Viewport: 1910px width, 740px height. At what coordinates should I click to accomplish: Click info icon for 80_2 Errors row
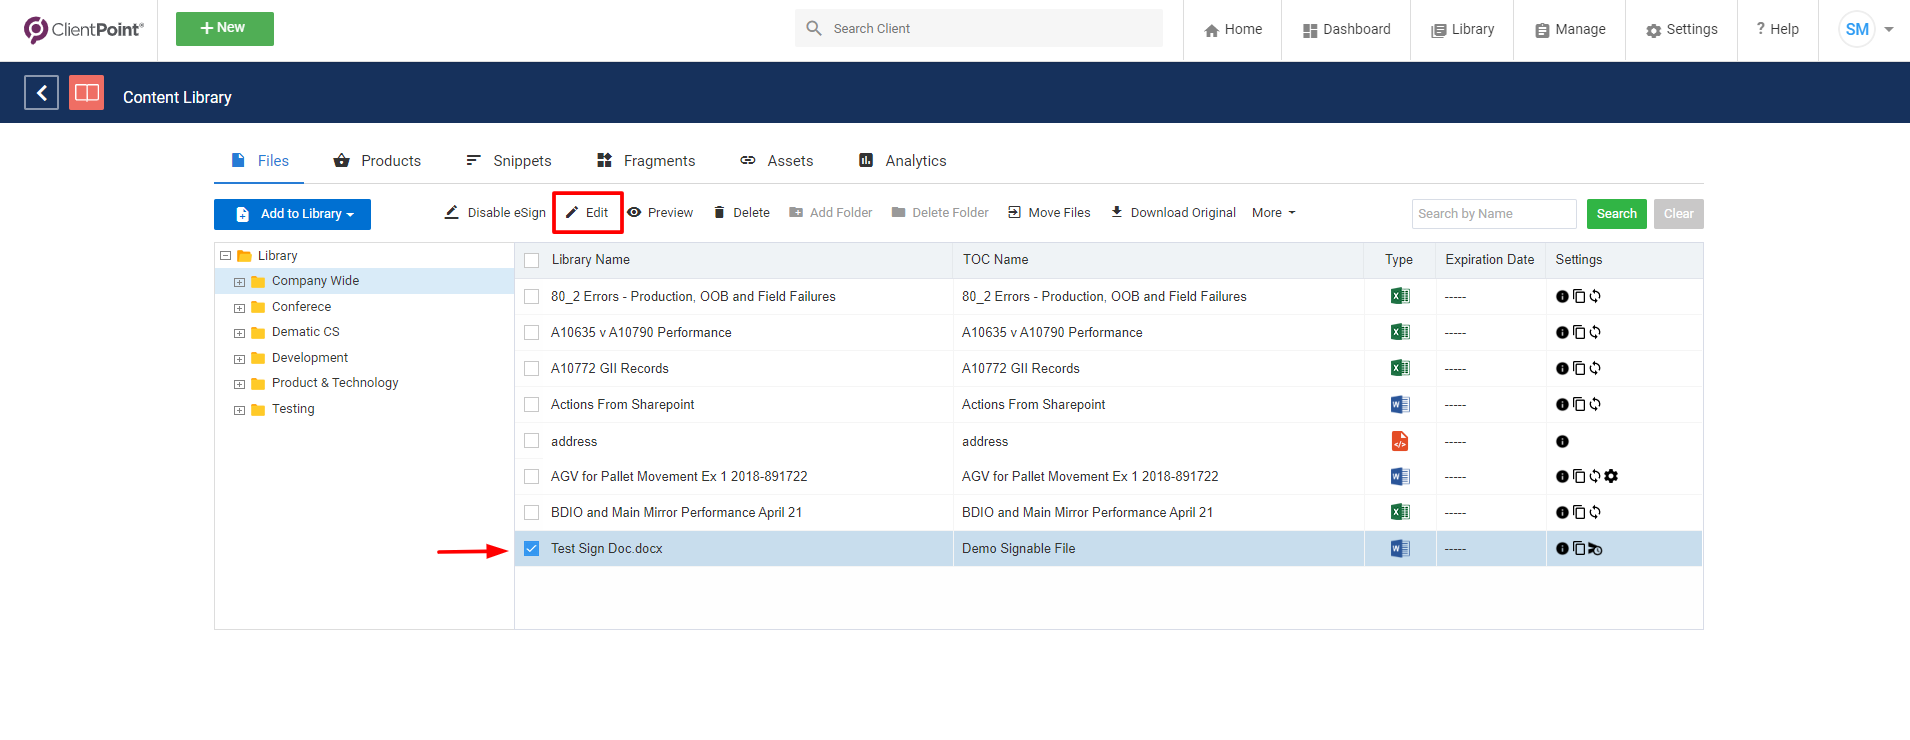[1562, 296]
